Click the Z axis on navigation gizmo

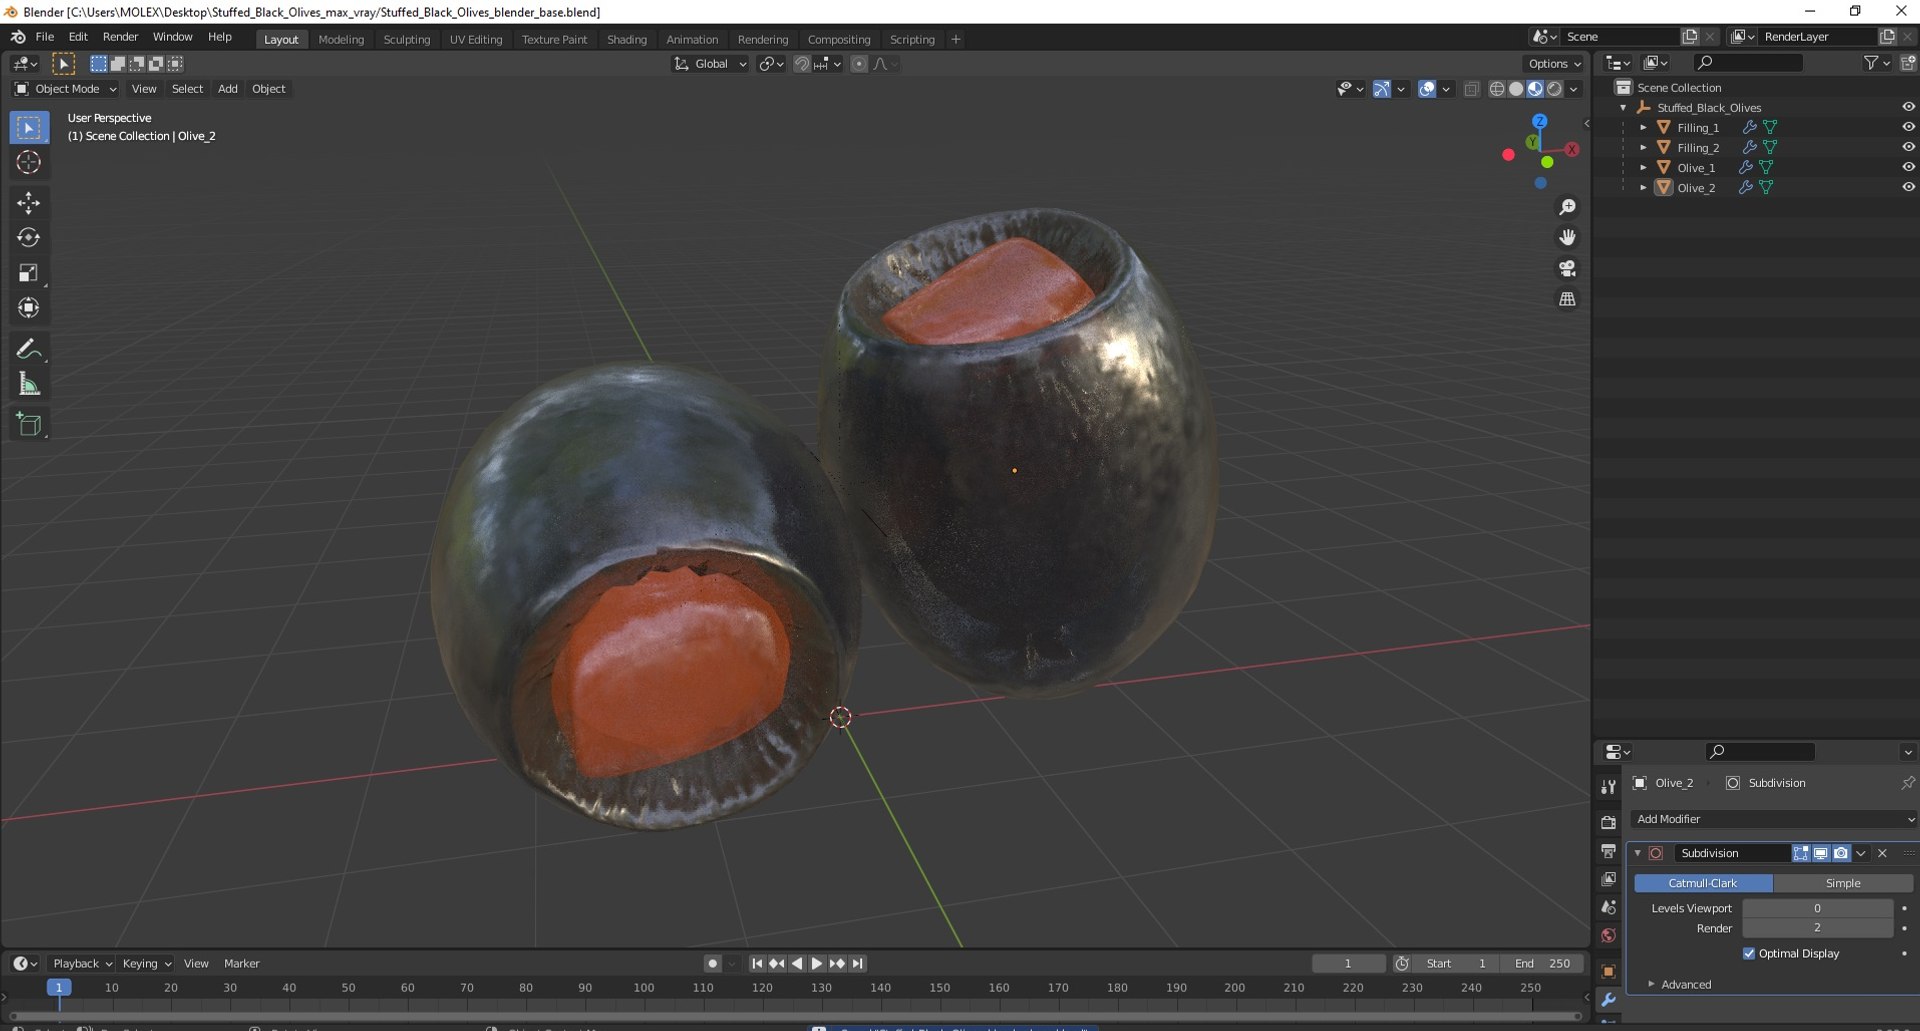pyautogui.click(x=1540, y=121)
